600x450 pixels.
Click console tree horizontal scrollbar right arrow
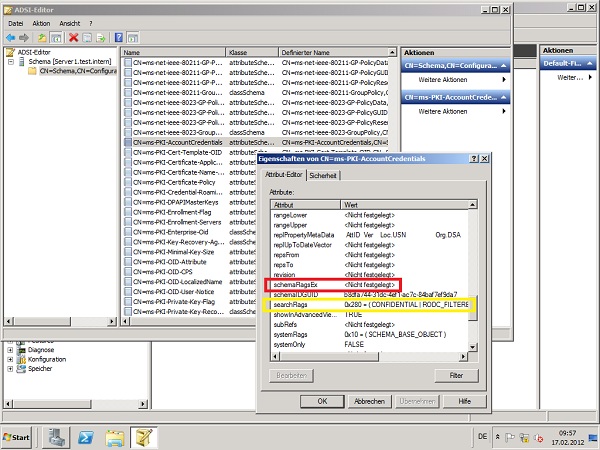[x=112, y=321]
